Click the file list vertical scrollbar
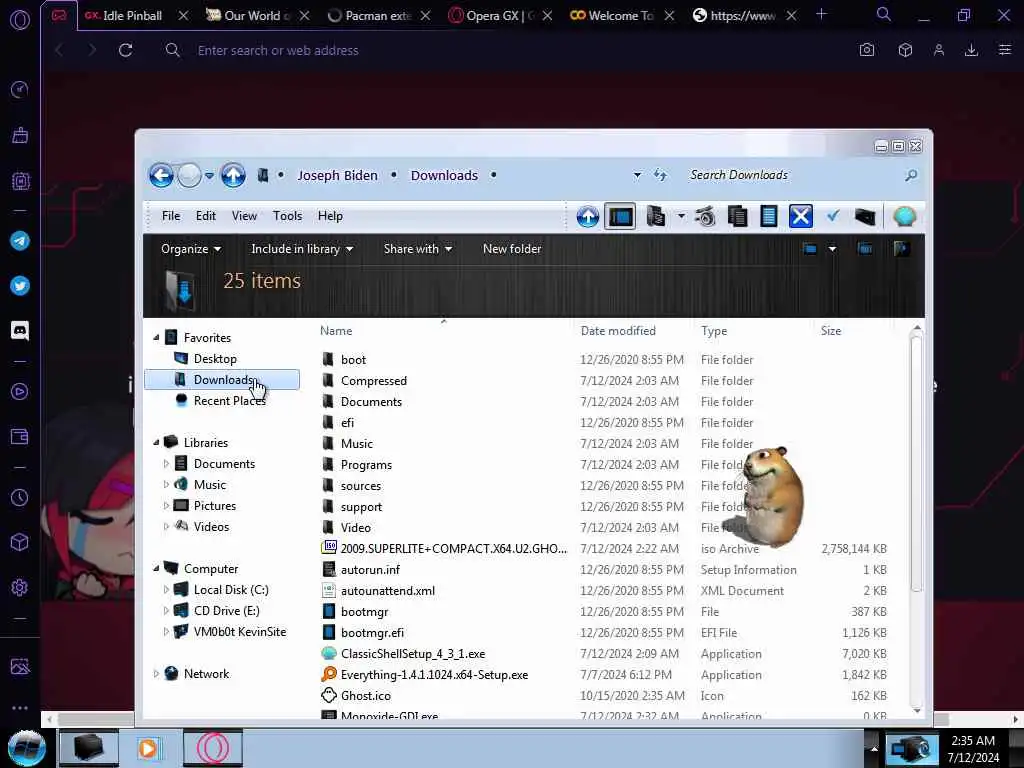Image resolution: width=1024 pixels, height=768 pixels. tap(916, 464)
